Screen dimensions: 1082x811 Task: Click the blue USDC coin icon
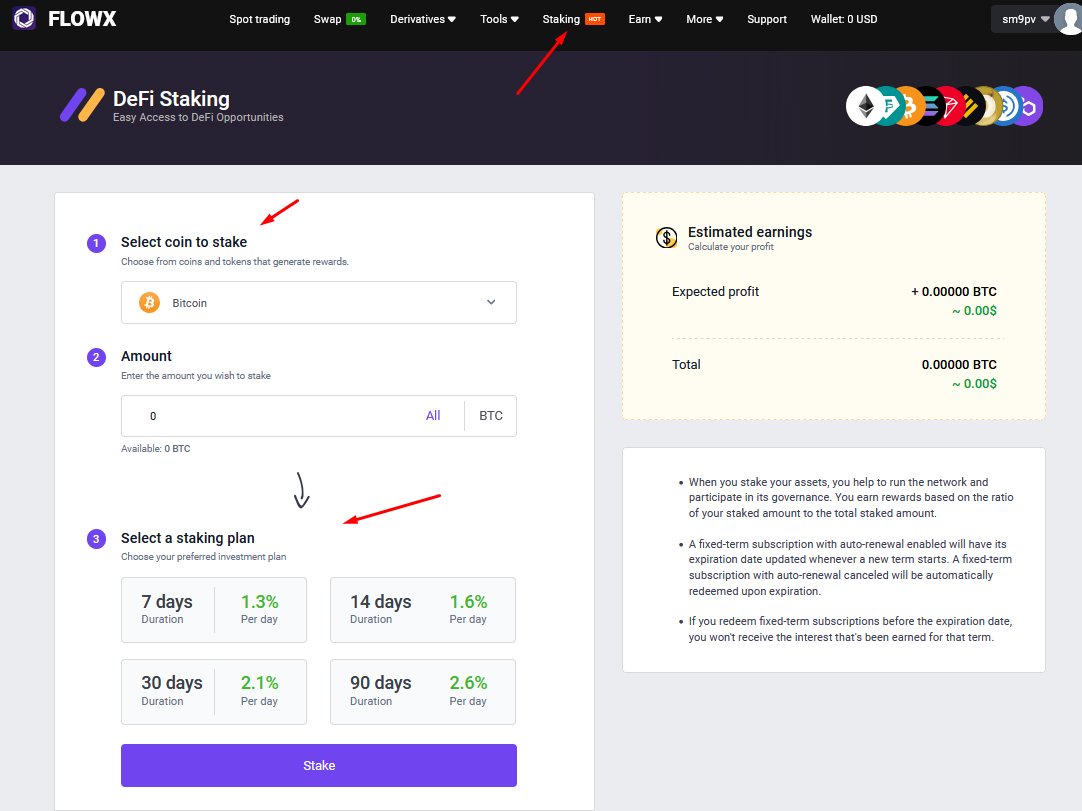(x=1010, y=106)
